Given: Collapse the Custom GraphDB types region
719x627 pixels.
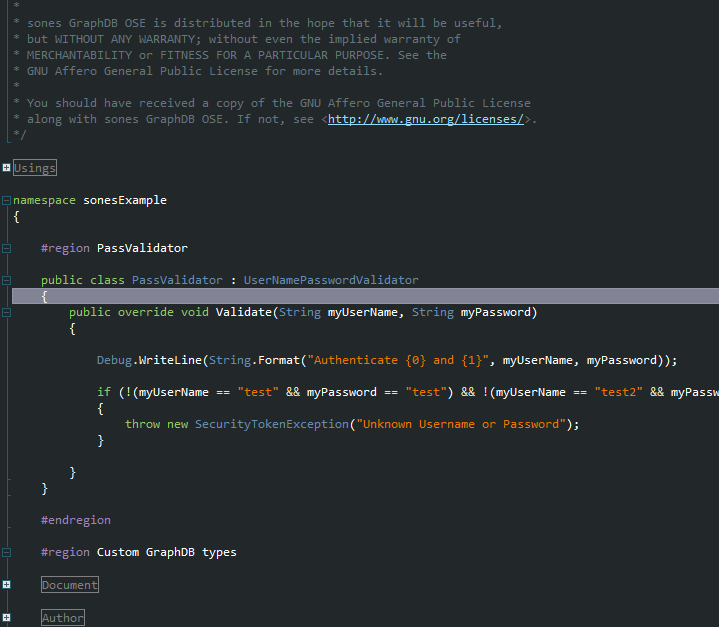Looking at the screenshot, I should [6, 553].
